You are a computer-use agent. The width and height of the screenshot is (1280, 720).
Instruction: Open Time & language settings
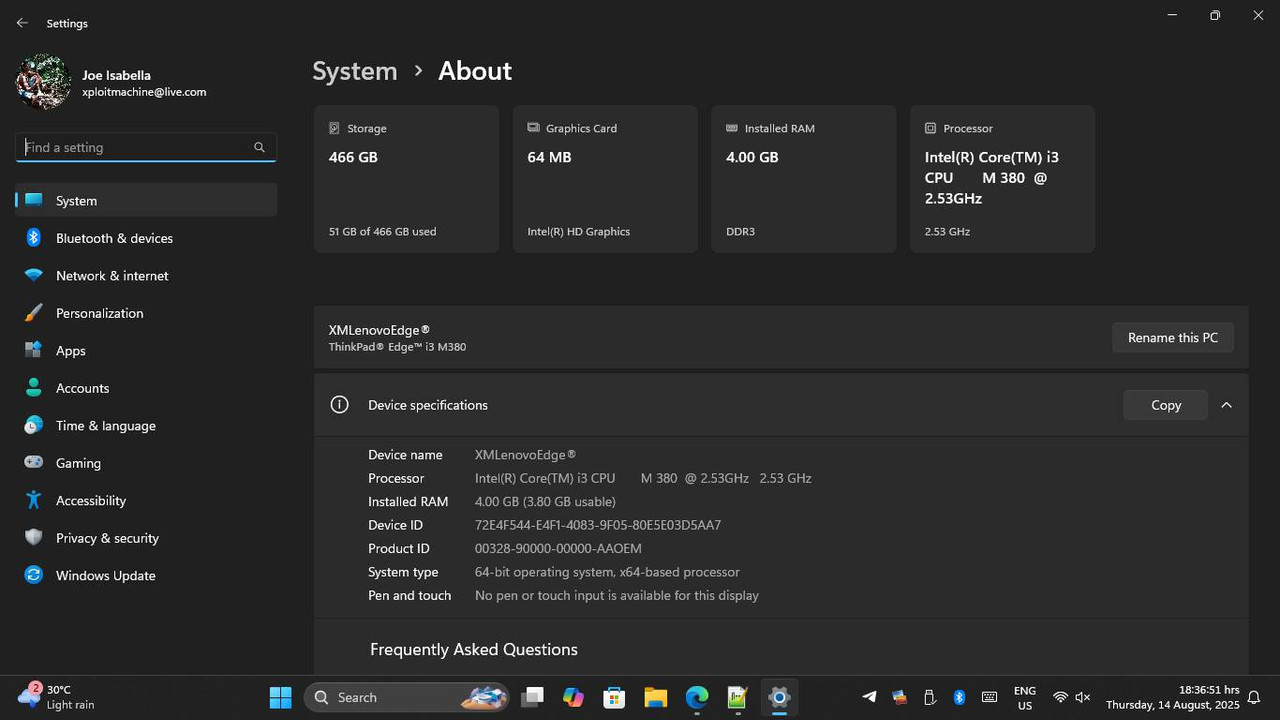(x=146, y=425)
